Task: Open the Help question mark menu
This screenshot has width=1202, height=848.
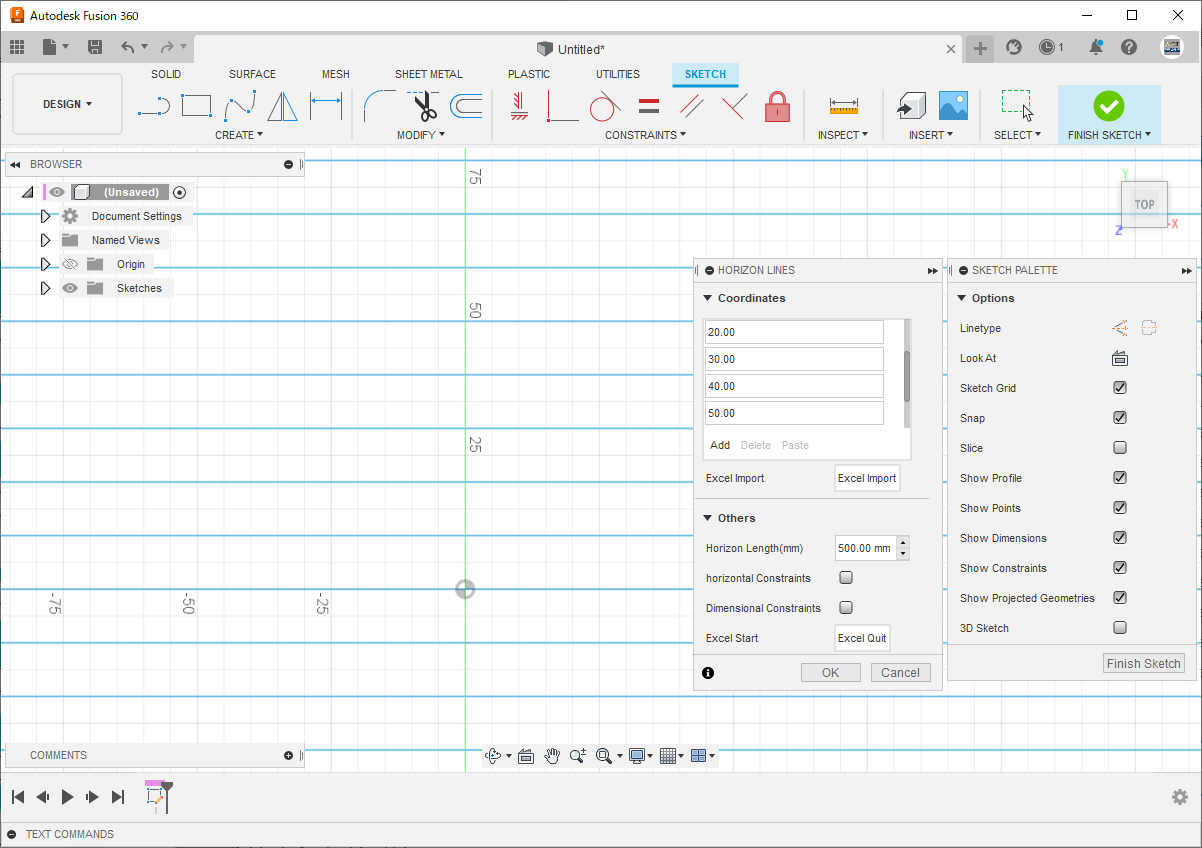Action: point(1129,47)
